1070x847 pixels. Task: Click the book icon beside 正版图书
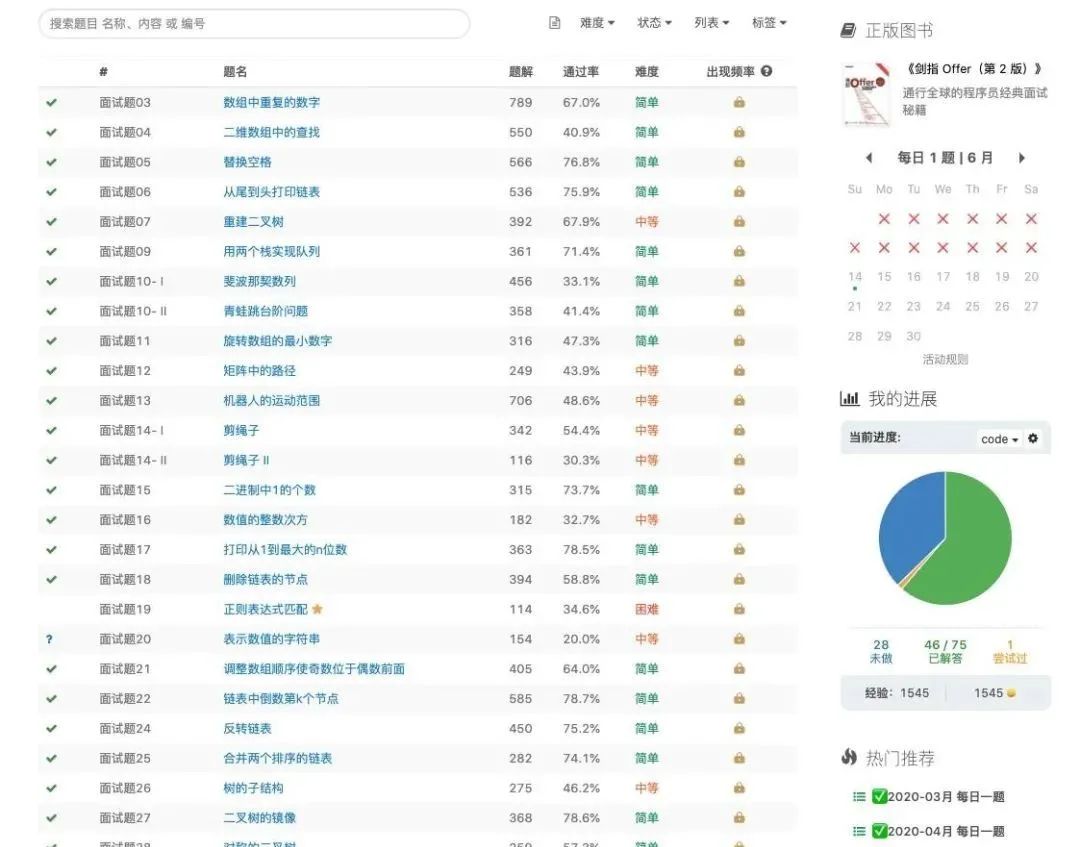coord(848,30)
